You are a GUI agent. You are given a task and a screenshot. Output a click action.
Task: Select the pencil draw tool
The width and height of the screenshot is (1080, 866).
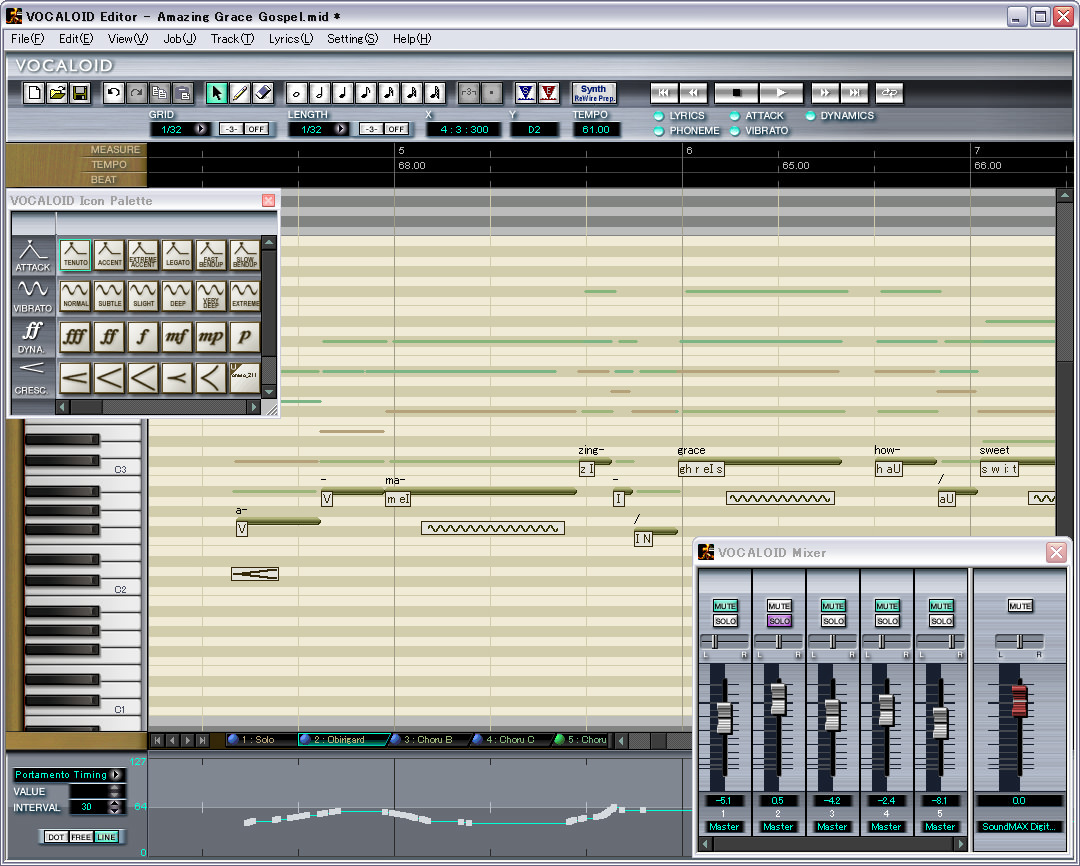tap(240, 93)
